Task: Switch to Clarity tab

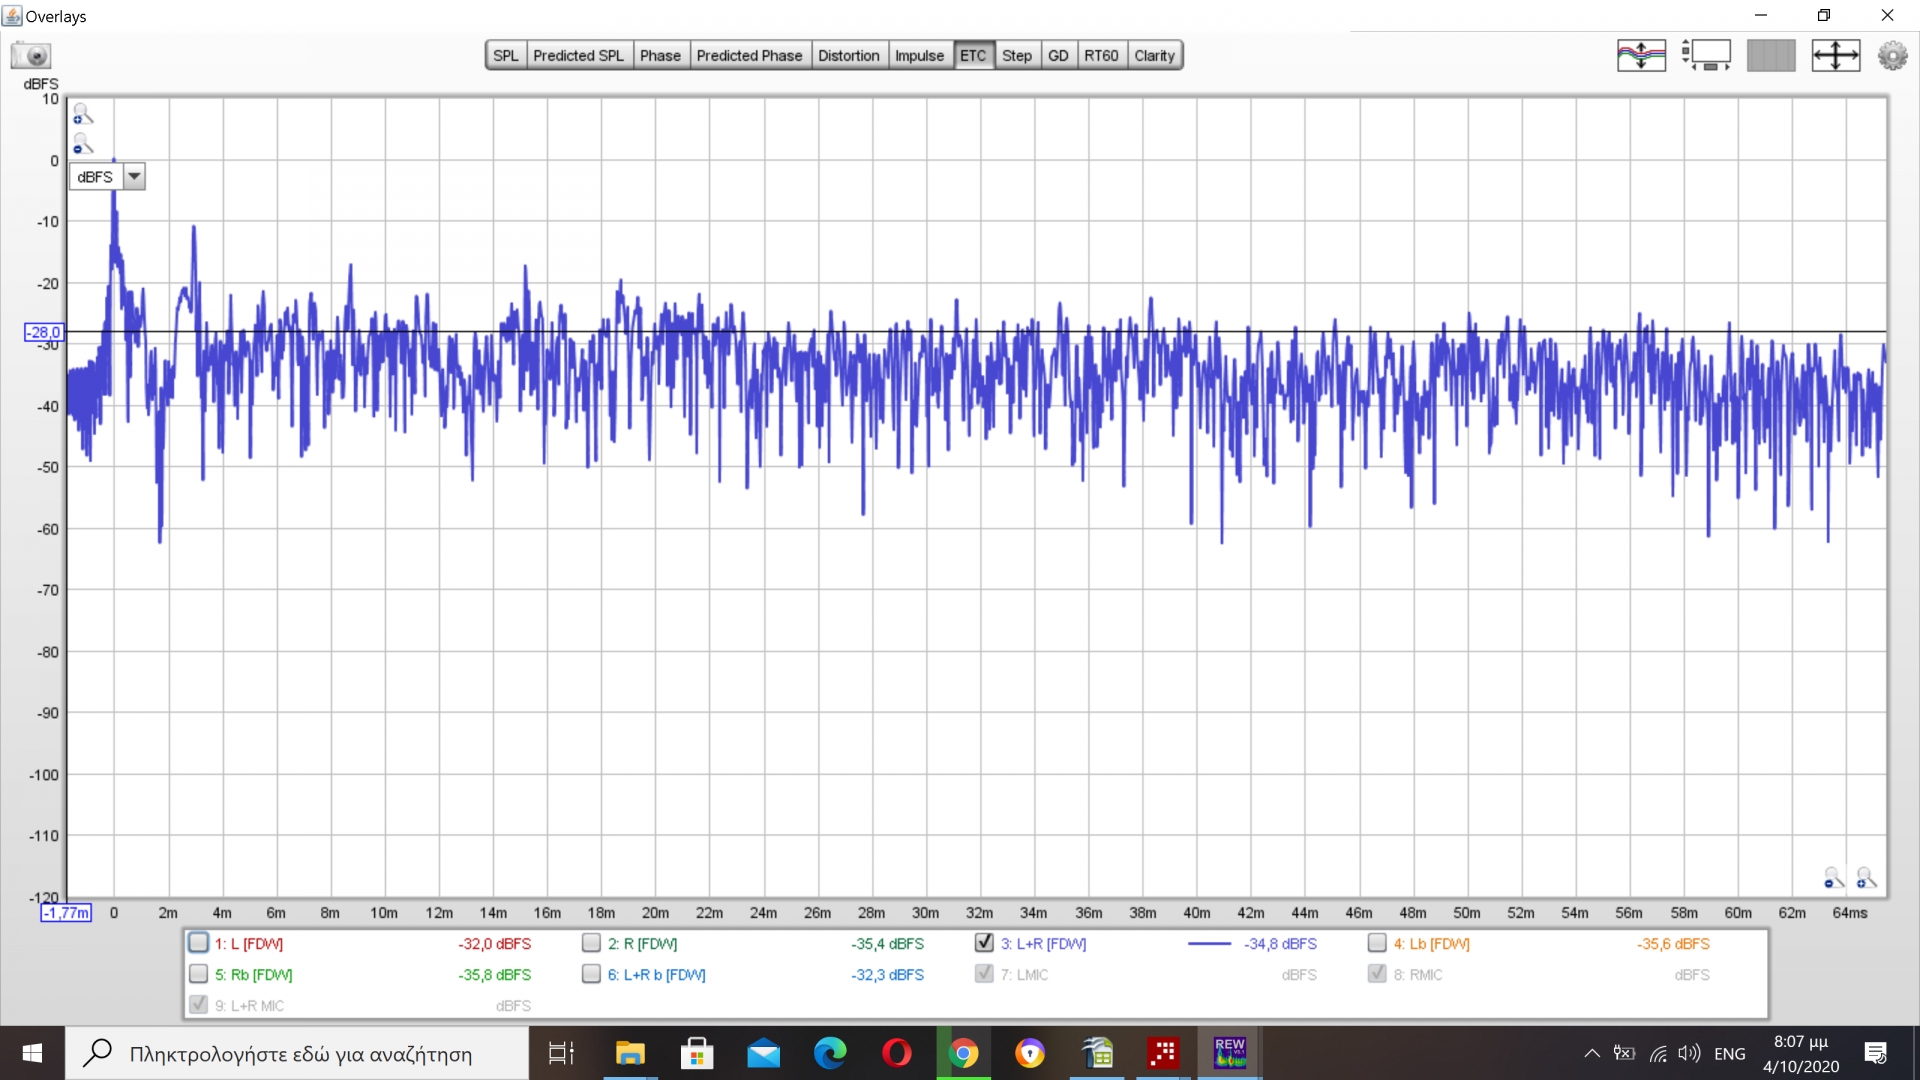Action: pyautogui.click(x=1154, y=56)
